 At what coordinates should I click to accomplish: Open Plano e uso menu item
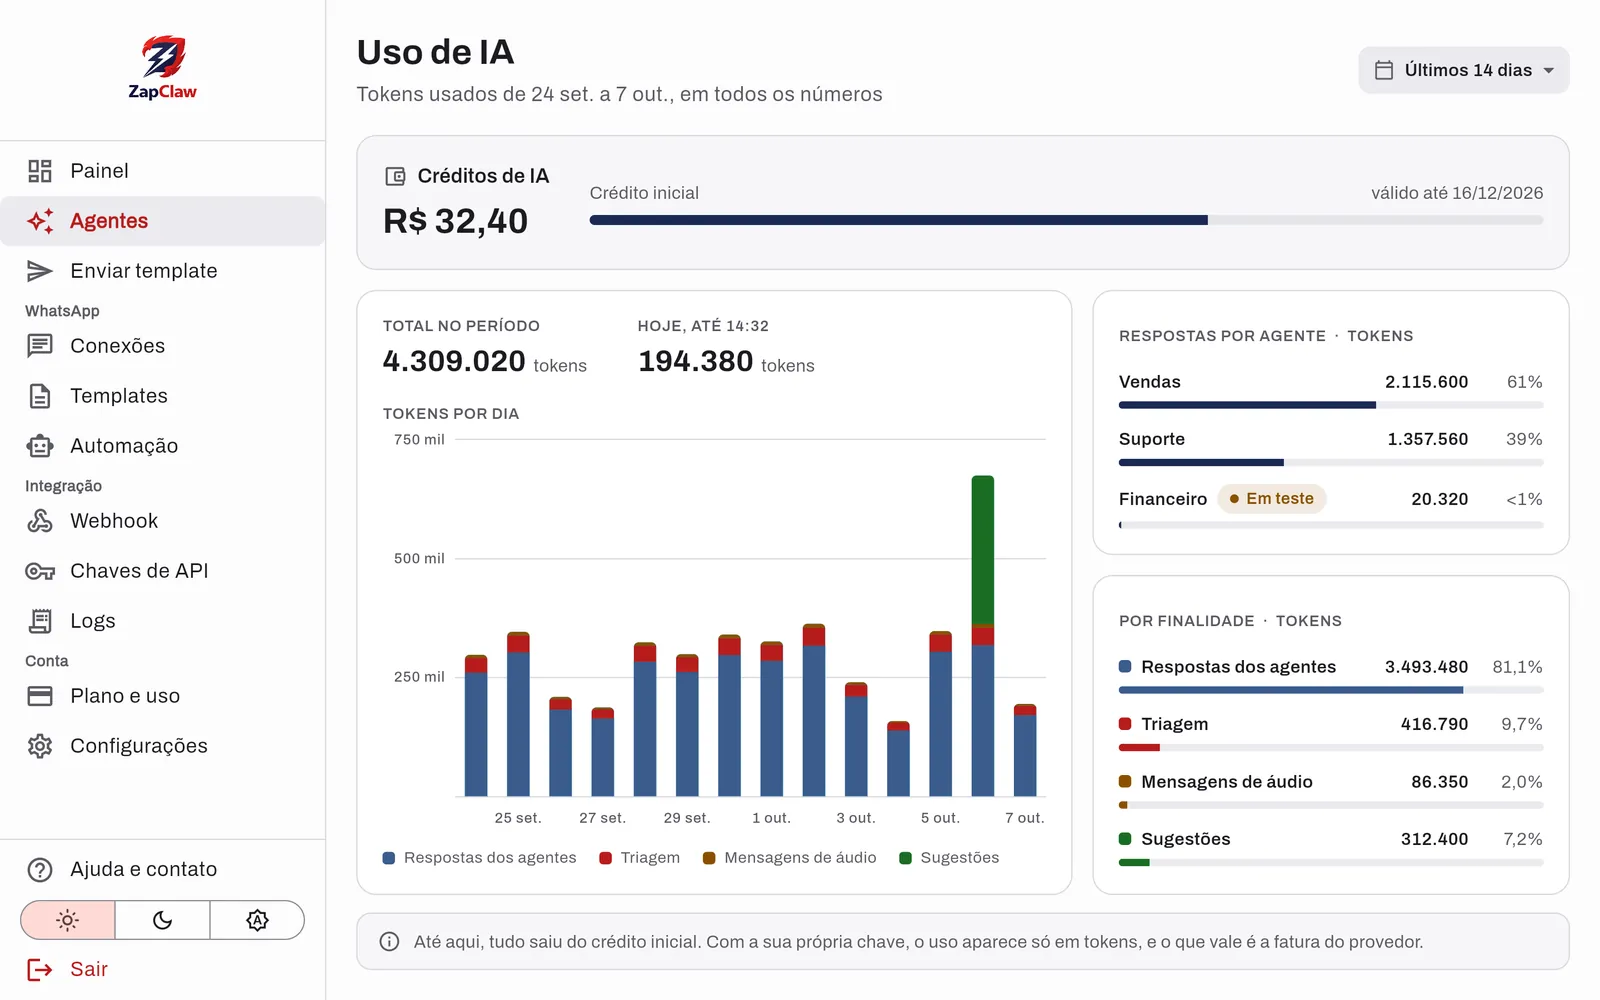(163, 696)
